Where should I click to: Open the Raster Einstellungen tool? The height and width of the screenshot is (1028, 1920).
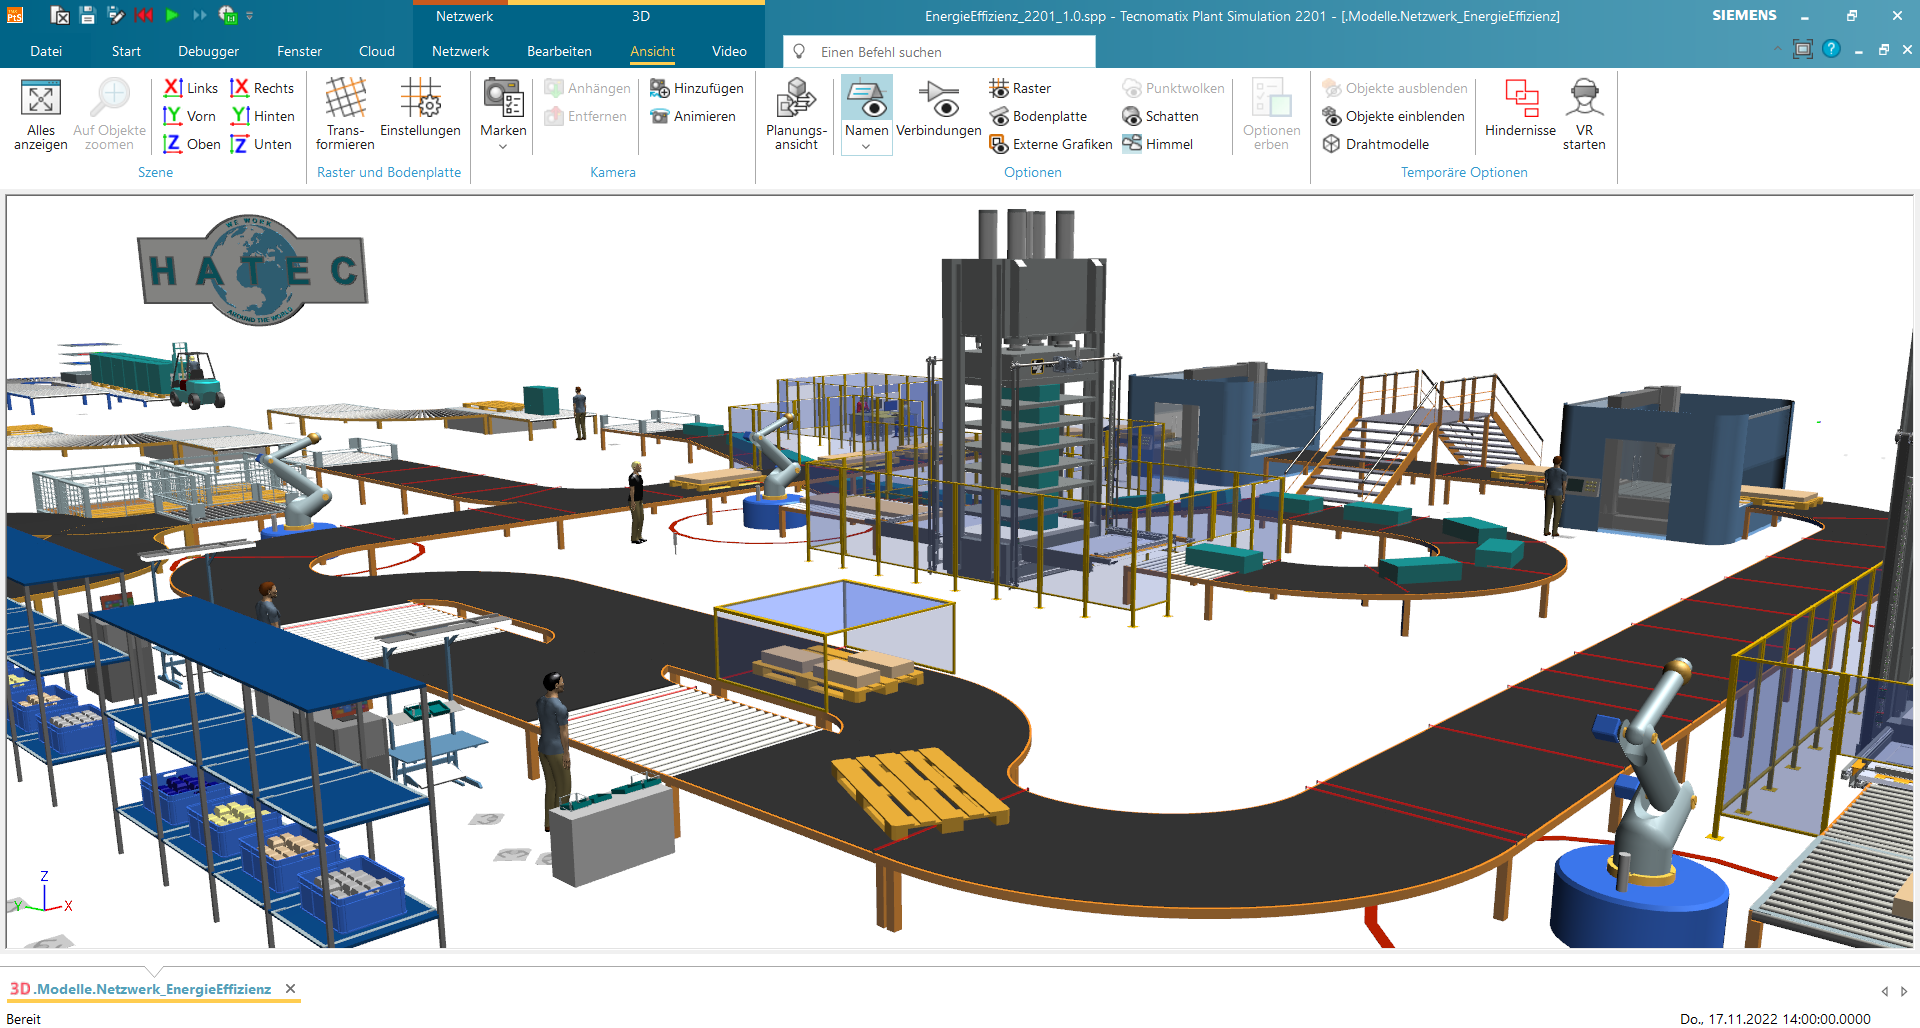[x=421, y=113]
